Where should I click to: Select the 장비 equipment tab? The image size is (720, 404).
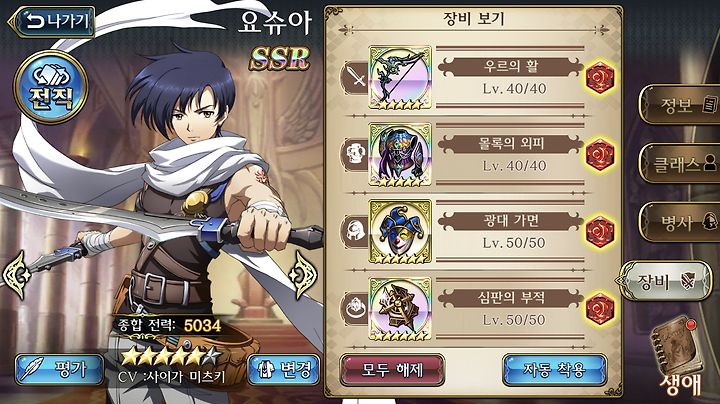665,281
